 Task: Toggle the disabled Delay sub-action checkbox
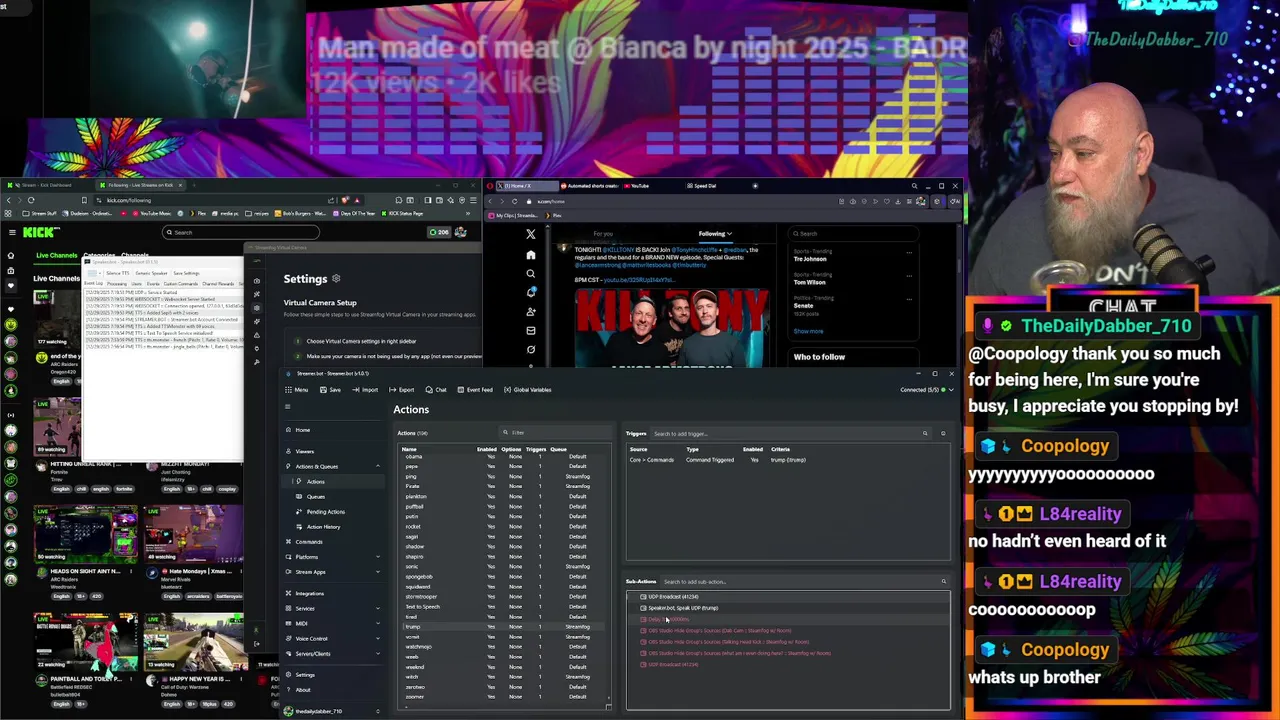[x=643, y=620]
